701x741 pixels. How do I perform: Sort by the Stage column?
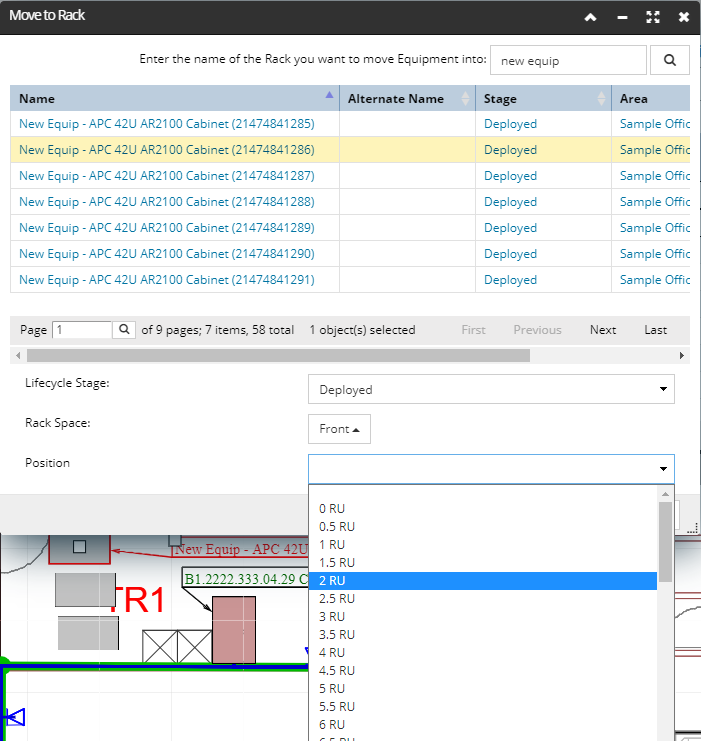[x=543, y=98]
